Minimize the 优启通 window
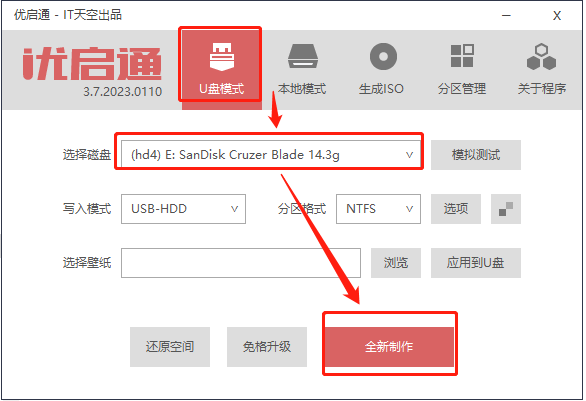This screenshot has height=401, width=586. [506, 15]
